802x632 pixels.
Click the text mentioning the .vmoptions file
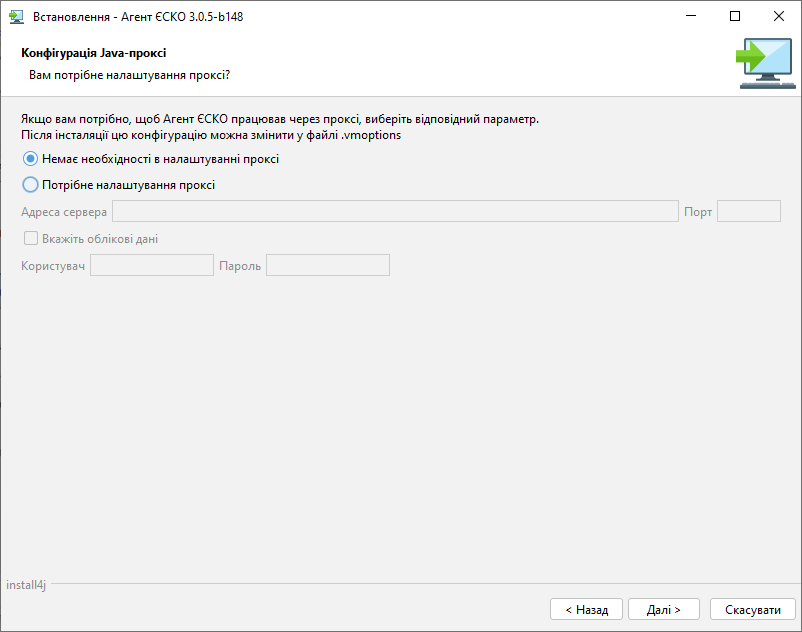[211, 135]
